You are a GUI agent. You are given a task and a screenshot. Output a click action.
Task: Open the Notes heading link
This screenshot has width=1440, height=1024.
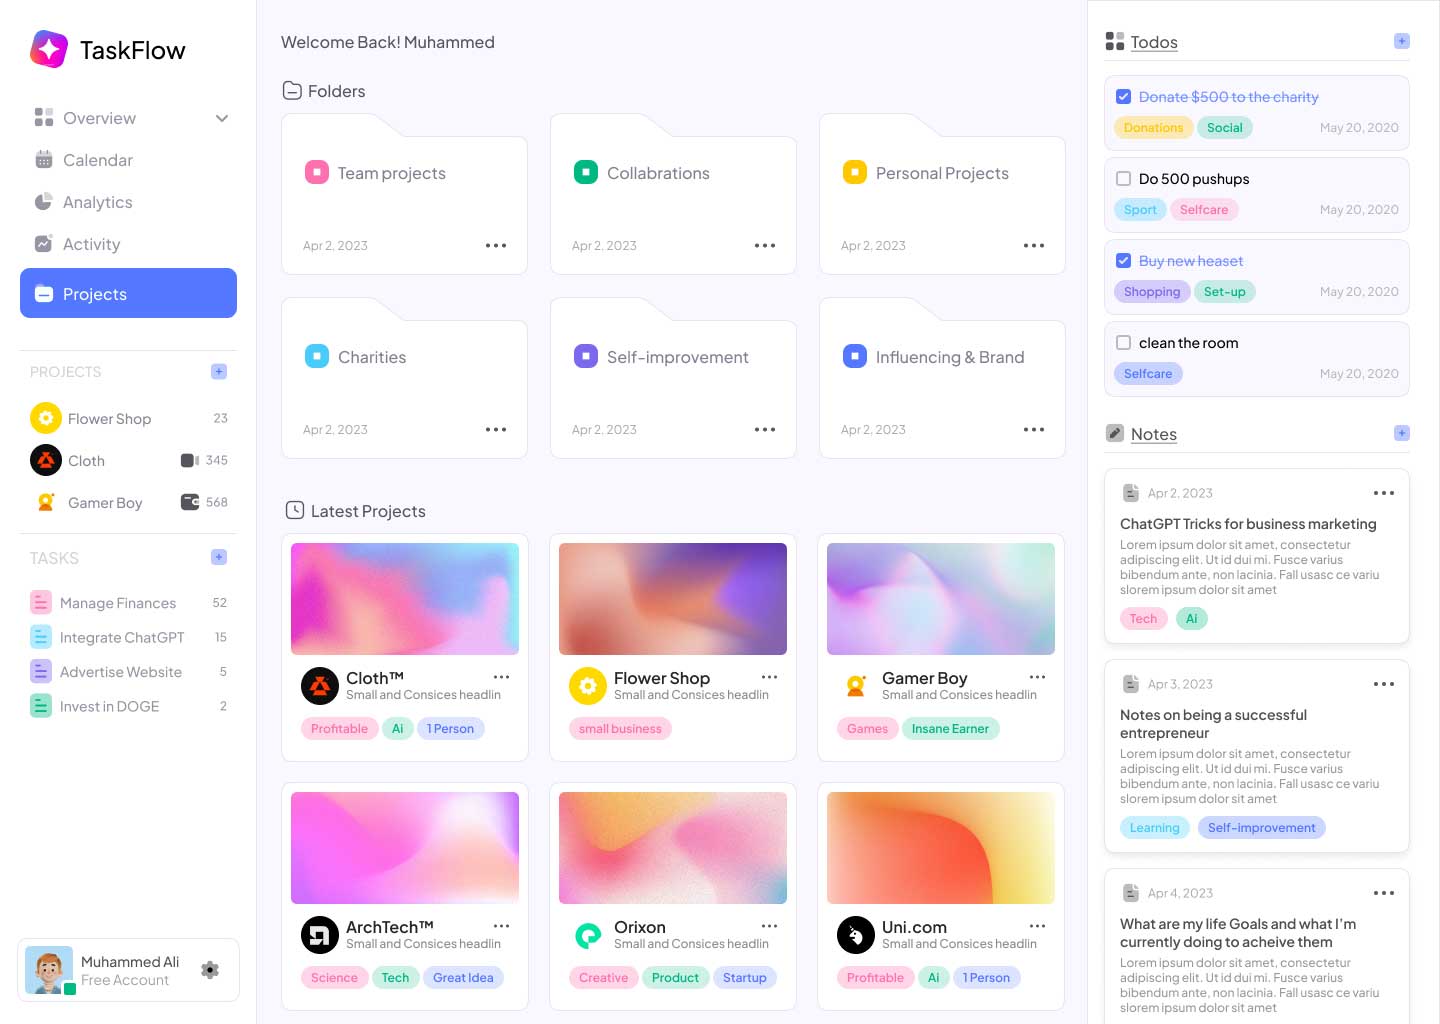(x=1154, y=434)
